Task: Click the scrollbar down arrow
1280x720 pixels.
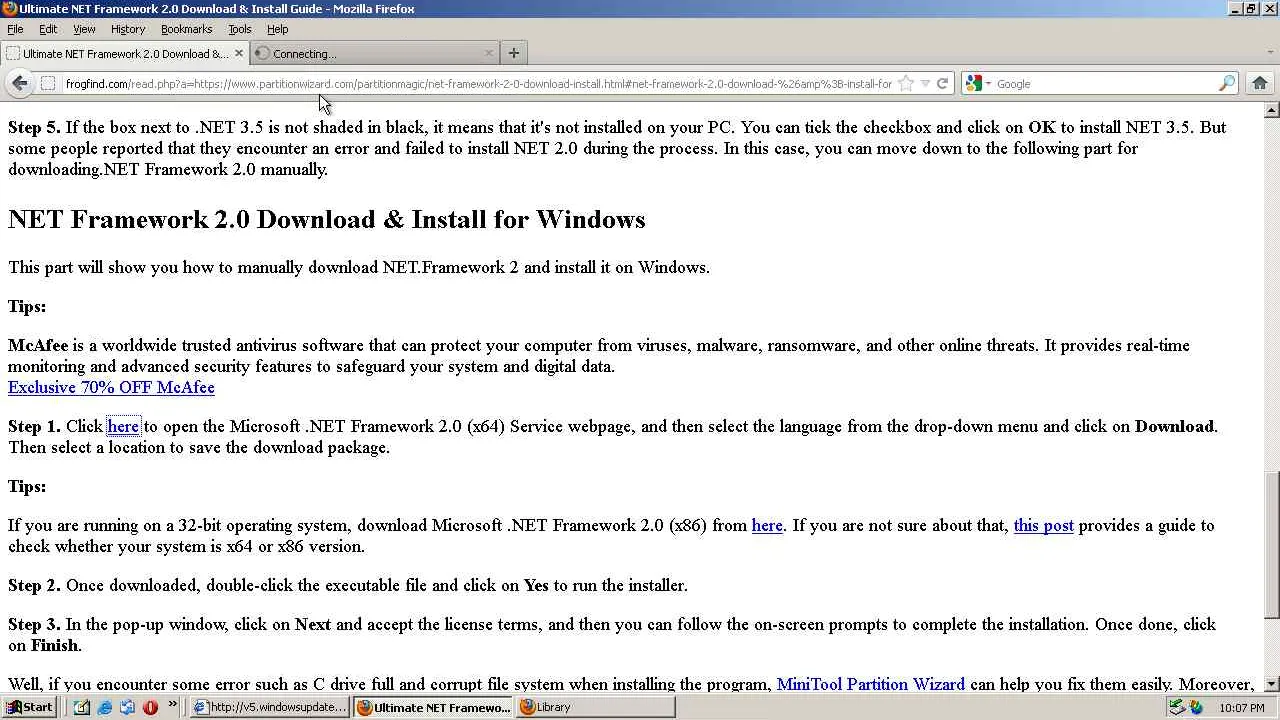Action: [1272, 685]
